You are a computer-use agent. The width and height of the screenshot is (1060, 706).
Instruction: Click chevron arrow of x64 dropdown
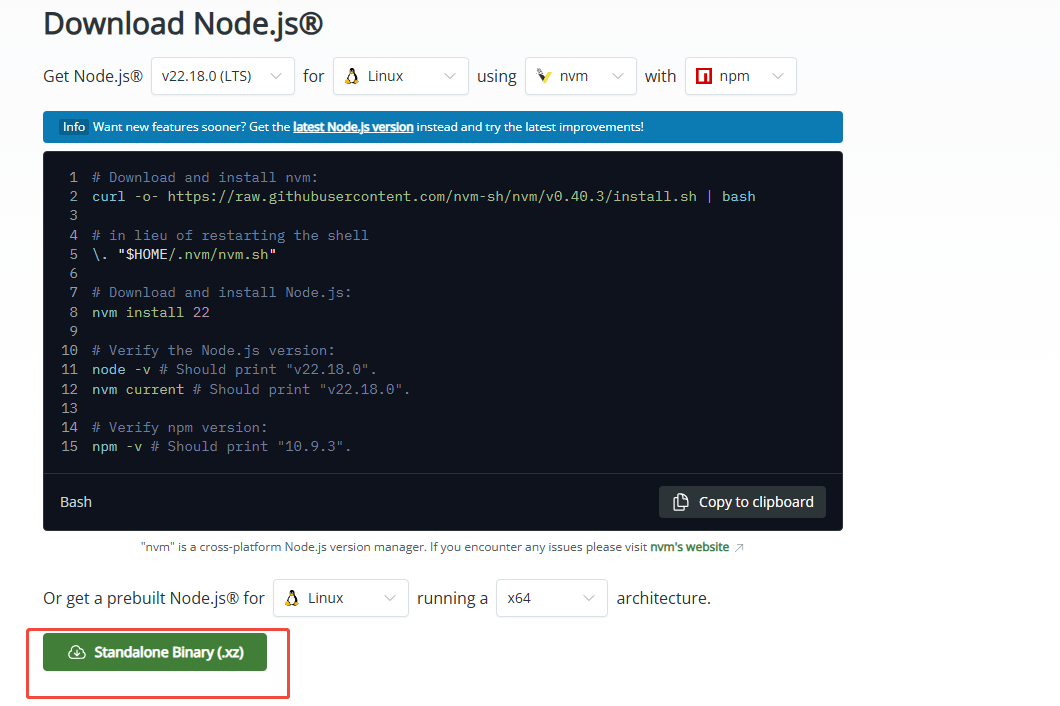coord(589,598)
